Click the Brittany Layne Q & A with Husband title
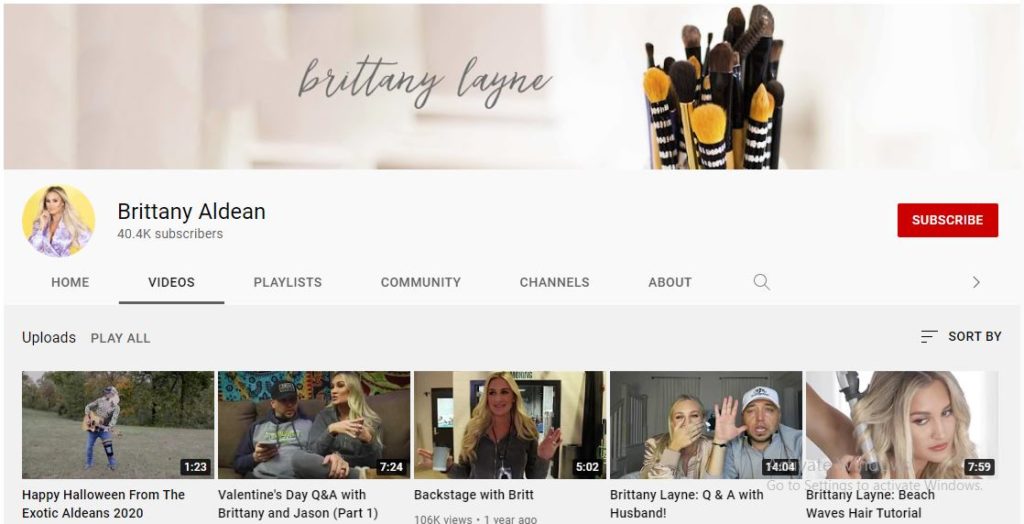Viewport: 1024px width, 524px height. 686,504
